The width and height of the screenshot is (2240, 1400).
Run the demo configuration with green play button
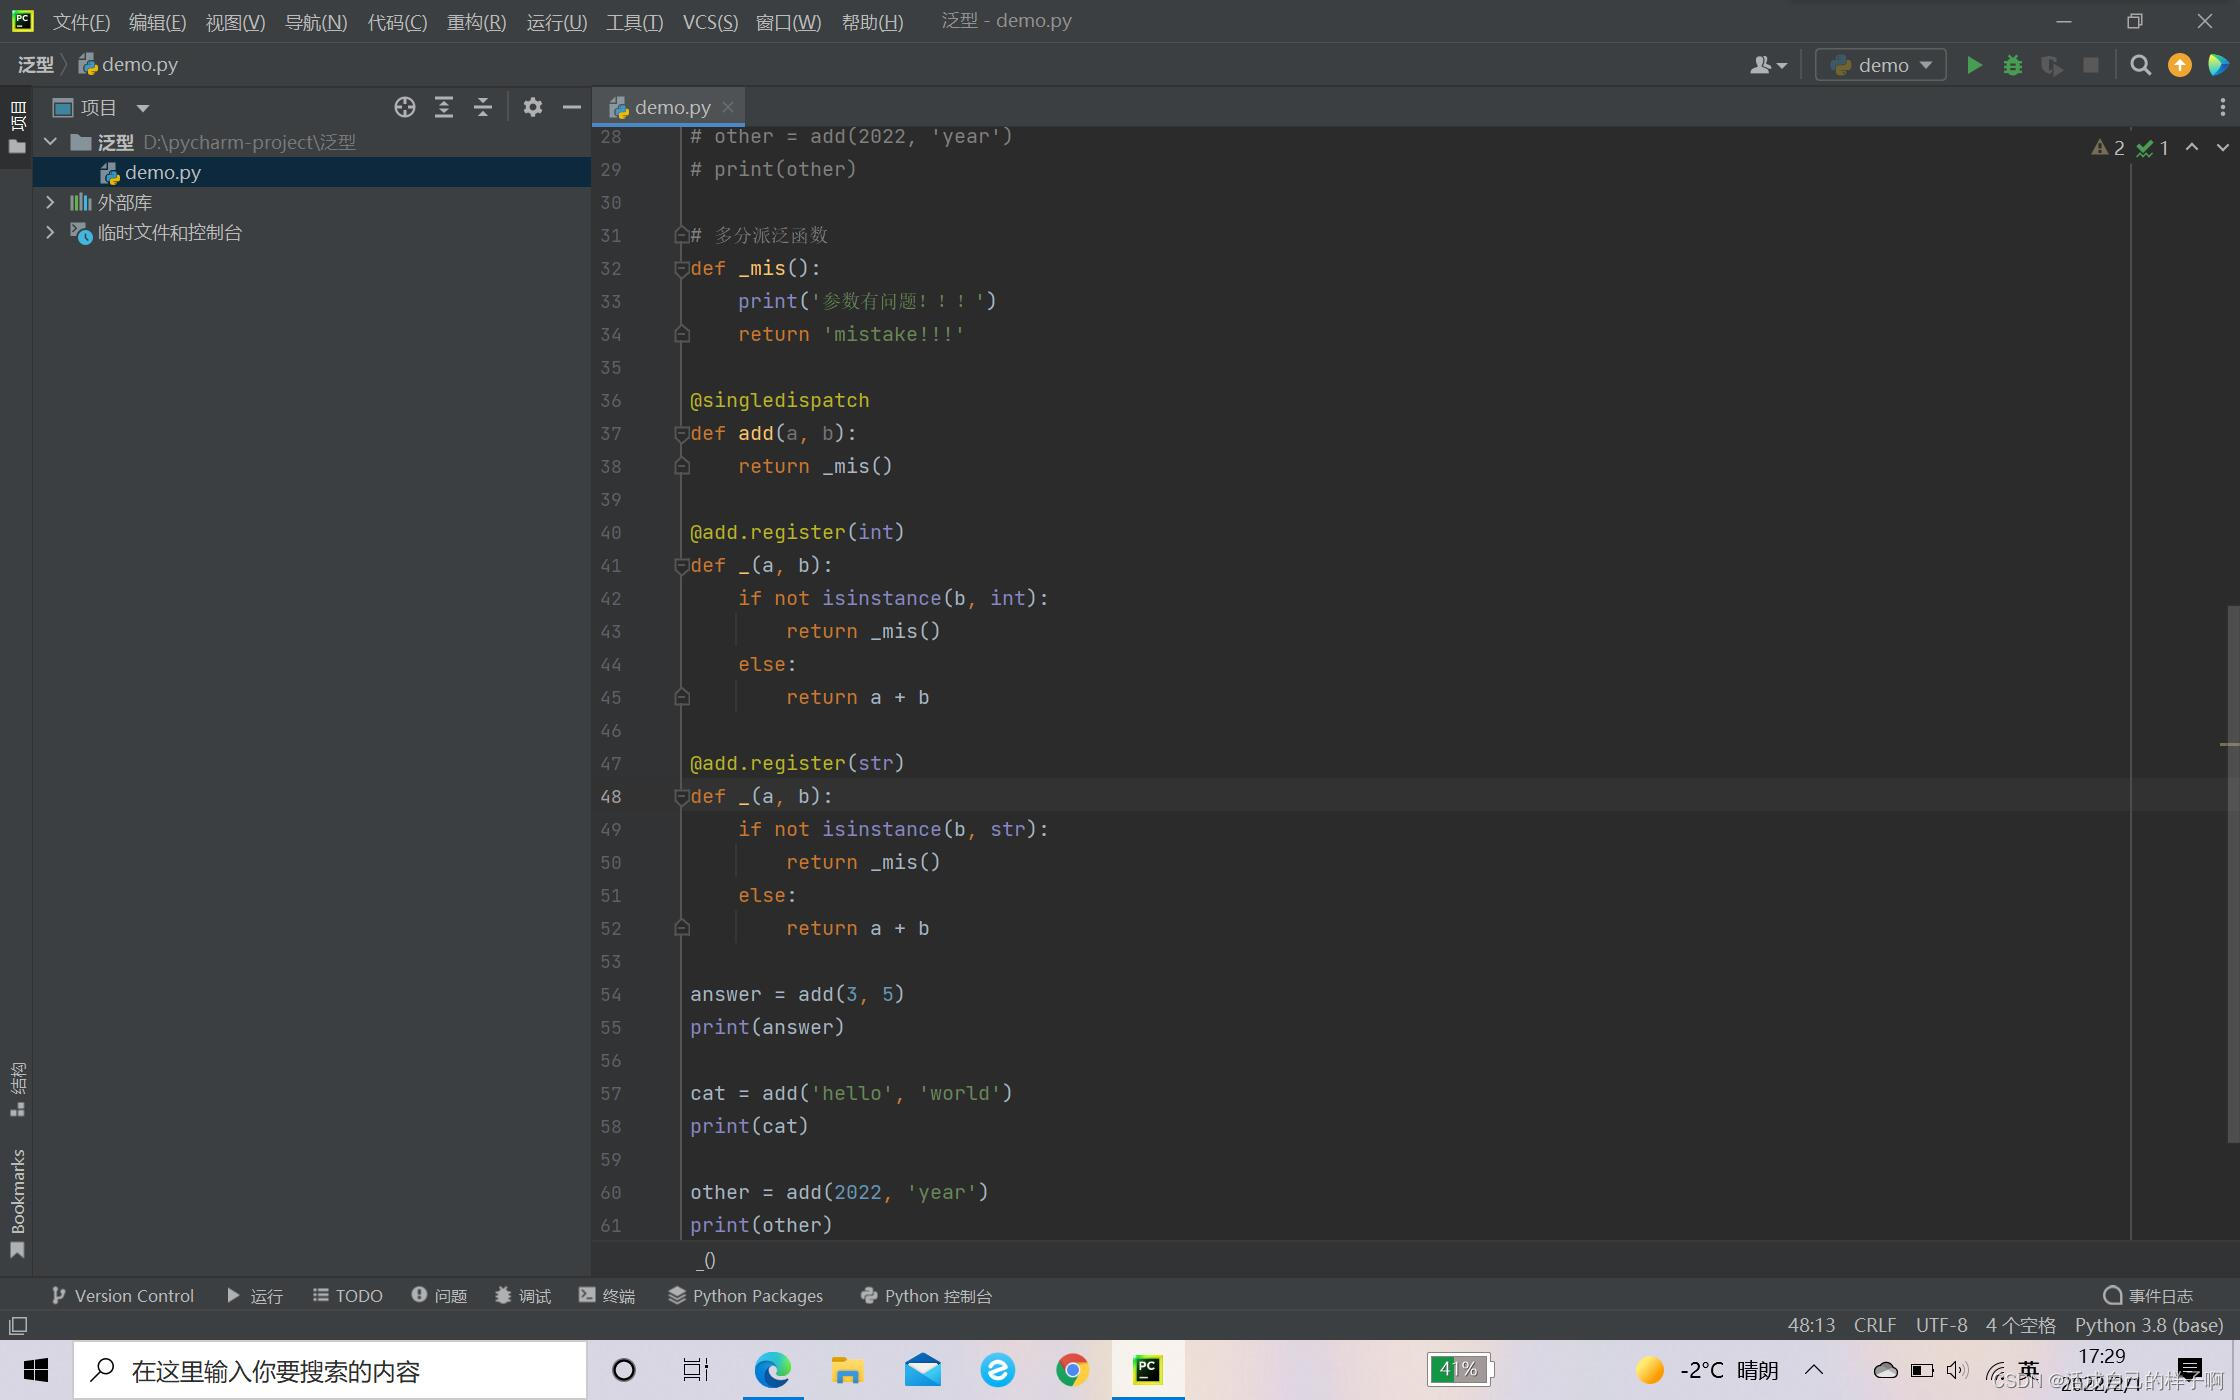click(x=1974, y=65)
